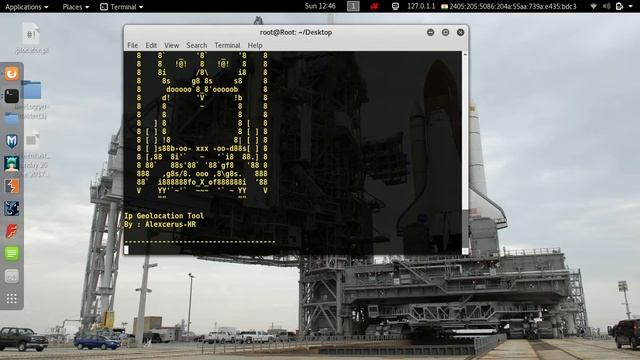This screenshot has width=640, height=360.
Task: Open the Help menu in terminal
Action: click(255, 45)
